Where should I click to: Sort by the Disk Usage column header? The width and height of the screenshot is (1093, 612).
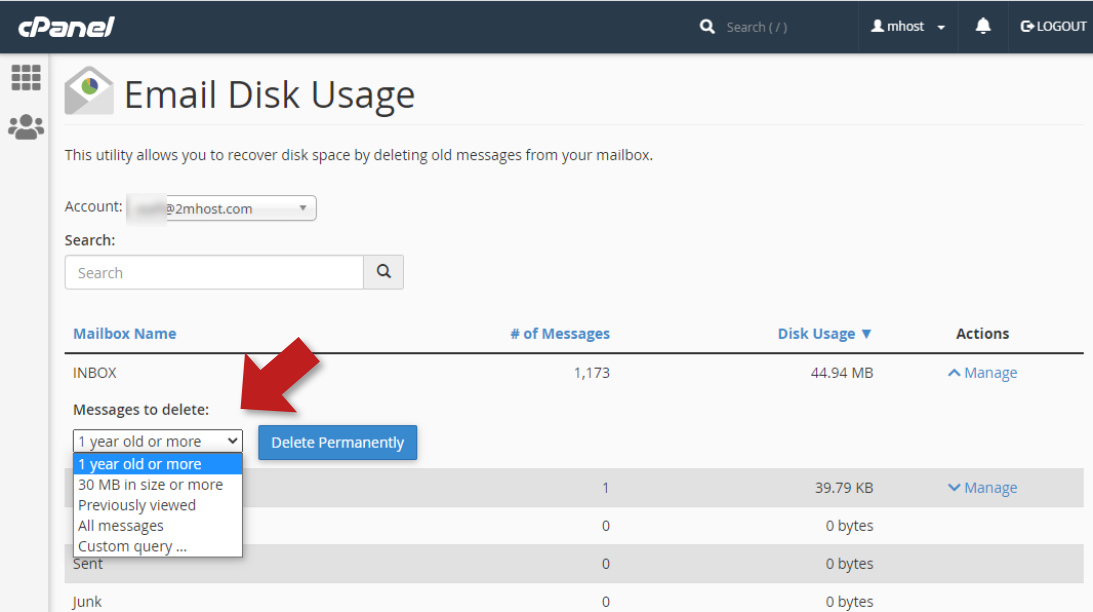(824, 334)
